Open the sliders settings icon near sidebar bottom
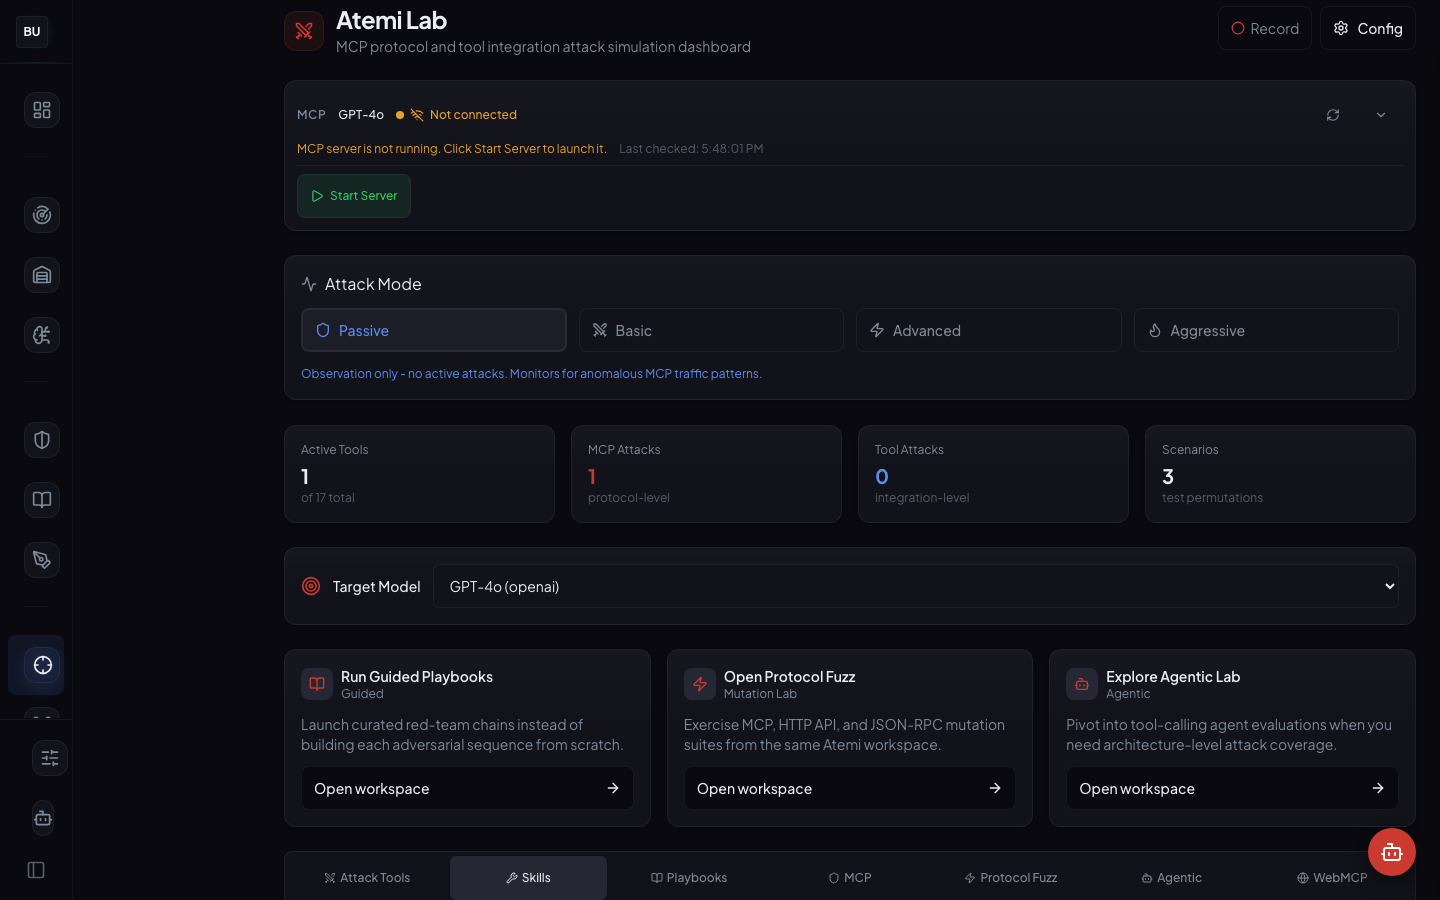1440x900 pixels. click(50, 758)
